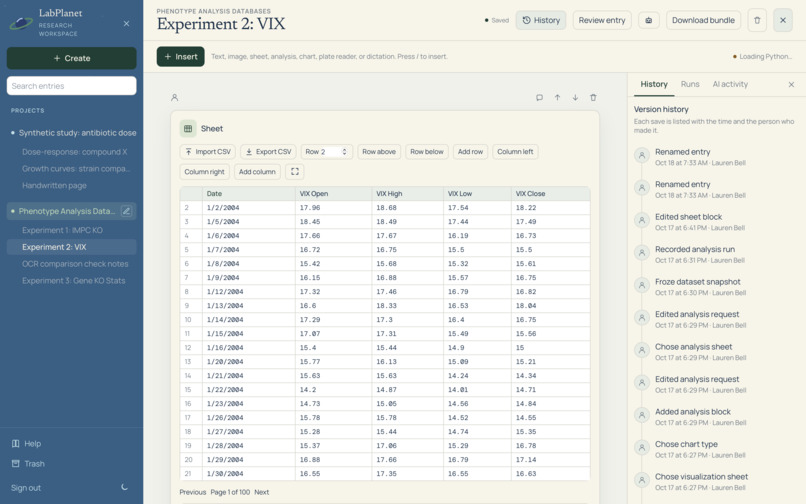
Task: Select the VIX Close column header
Action: coord(551,194)
